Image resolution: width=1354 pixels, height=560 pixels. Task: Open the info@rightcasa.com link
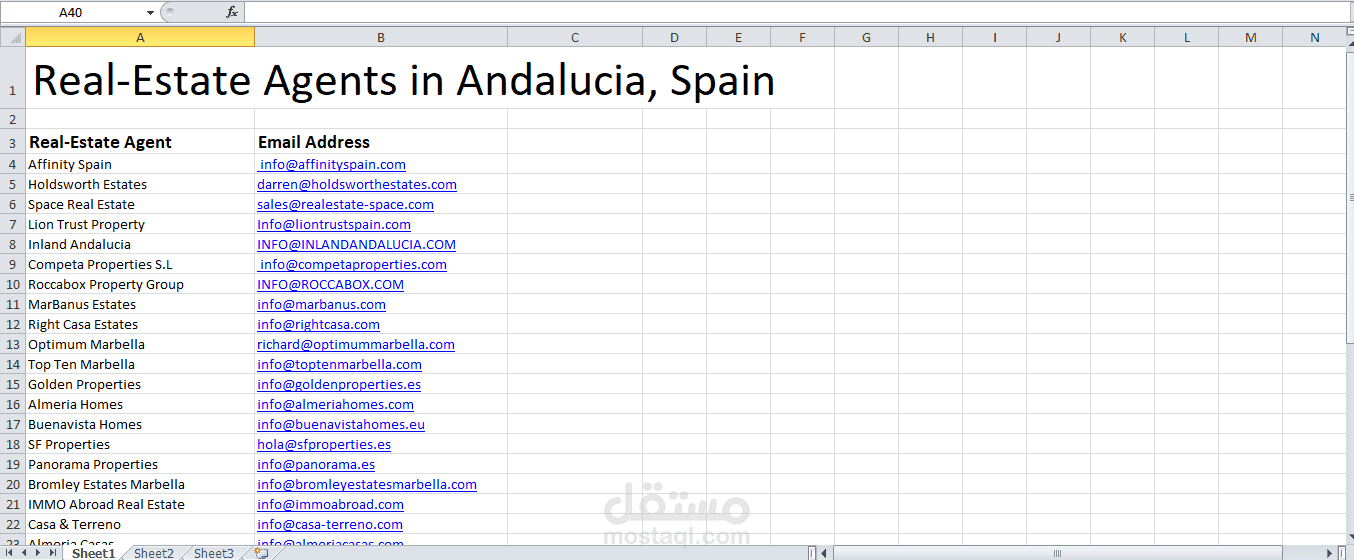pos(318,324)
